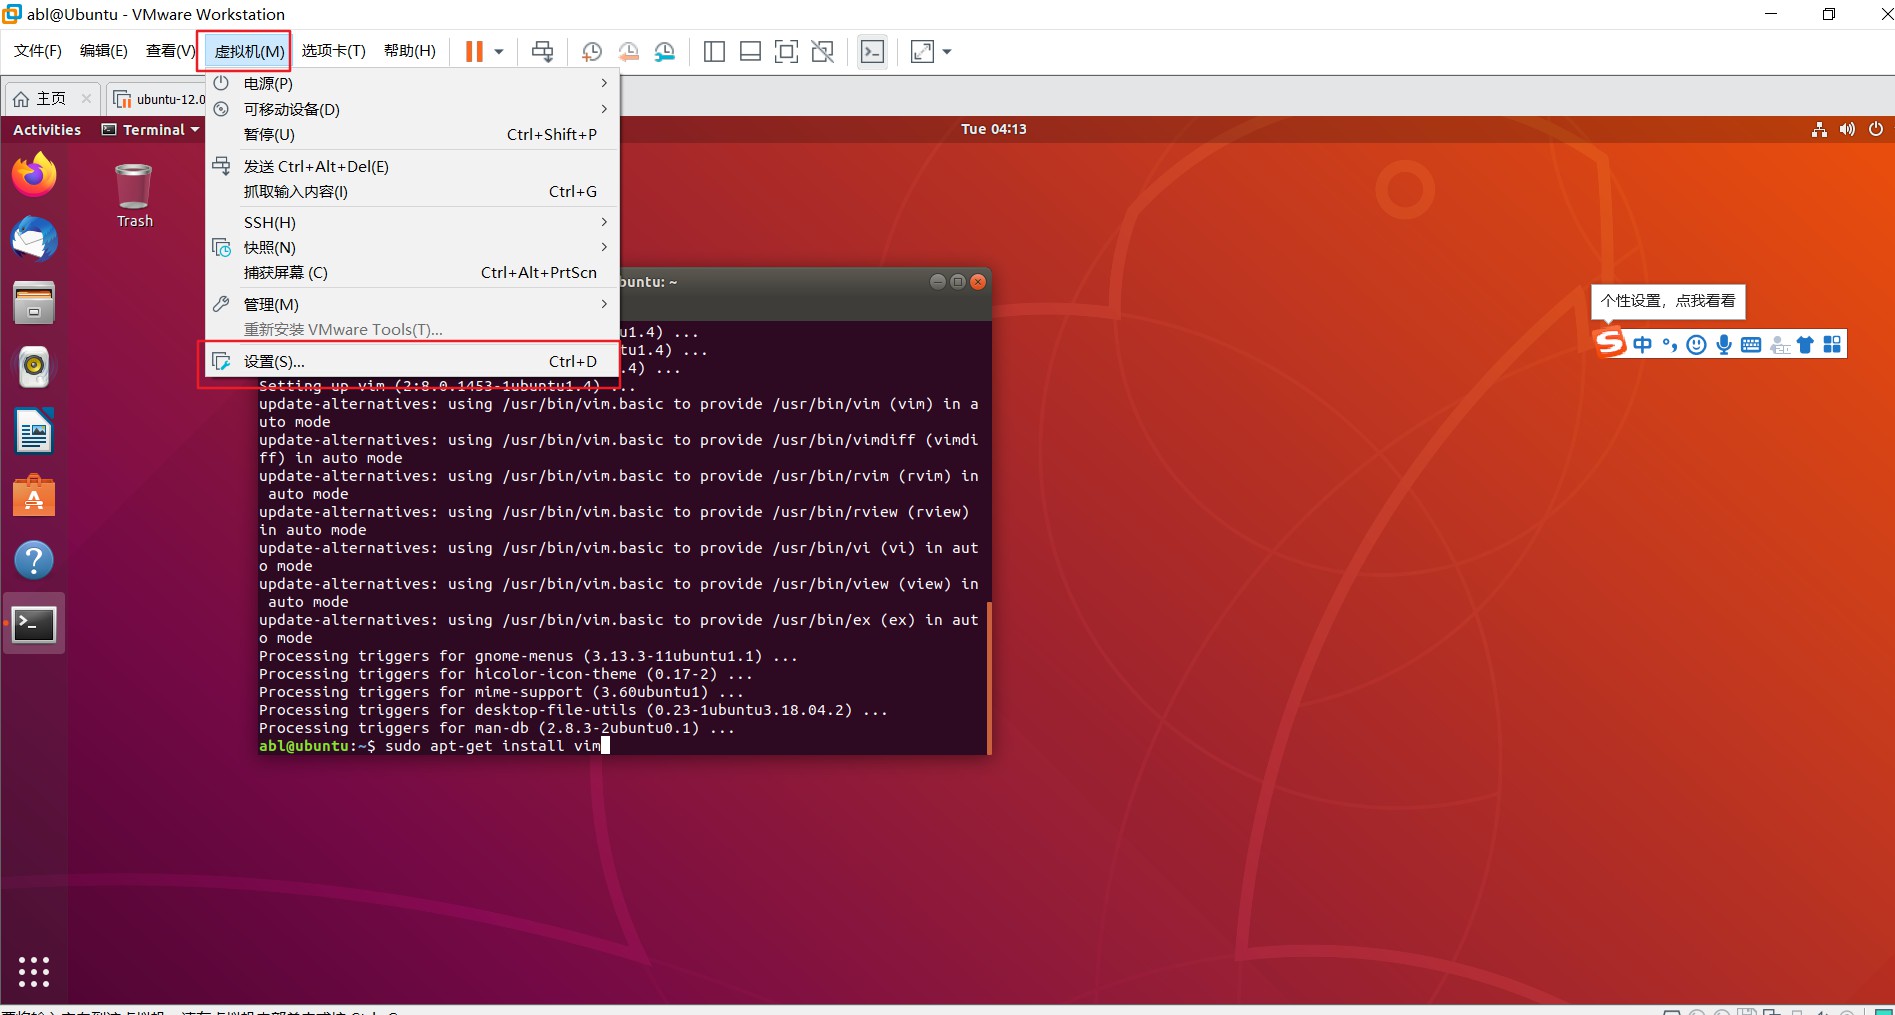The width and height of the screenshot is (1895, 1015).
Task: Open Files manager from the dock
Action: click(x=34, y=303)
